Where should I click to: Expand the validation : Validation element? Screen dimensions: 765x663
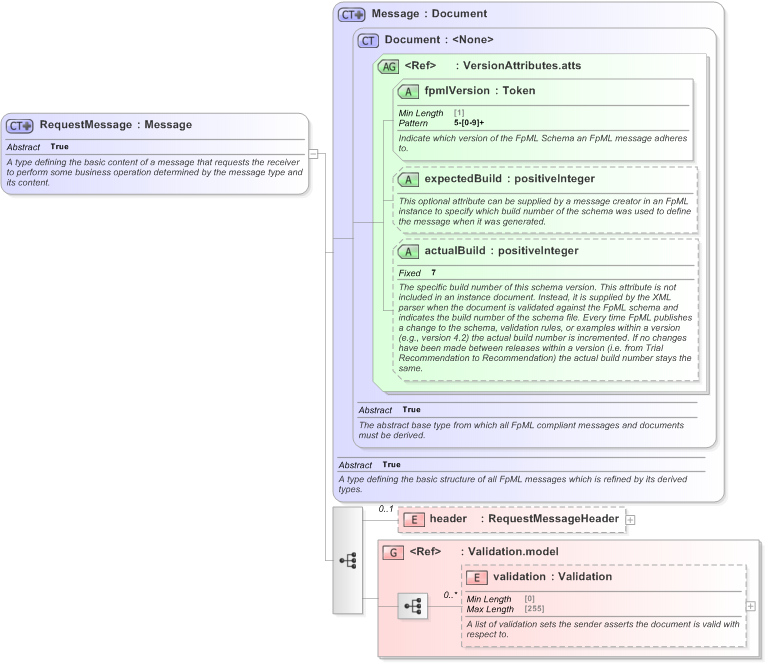tap(750, 606)
